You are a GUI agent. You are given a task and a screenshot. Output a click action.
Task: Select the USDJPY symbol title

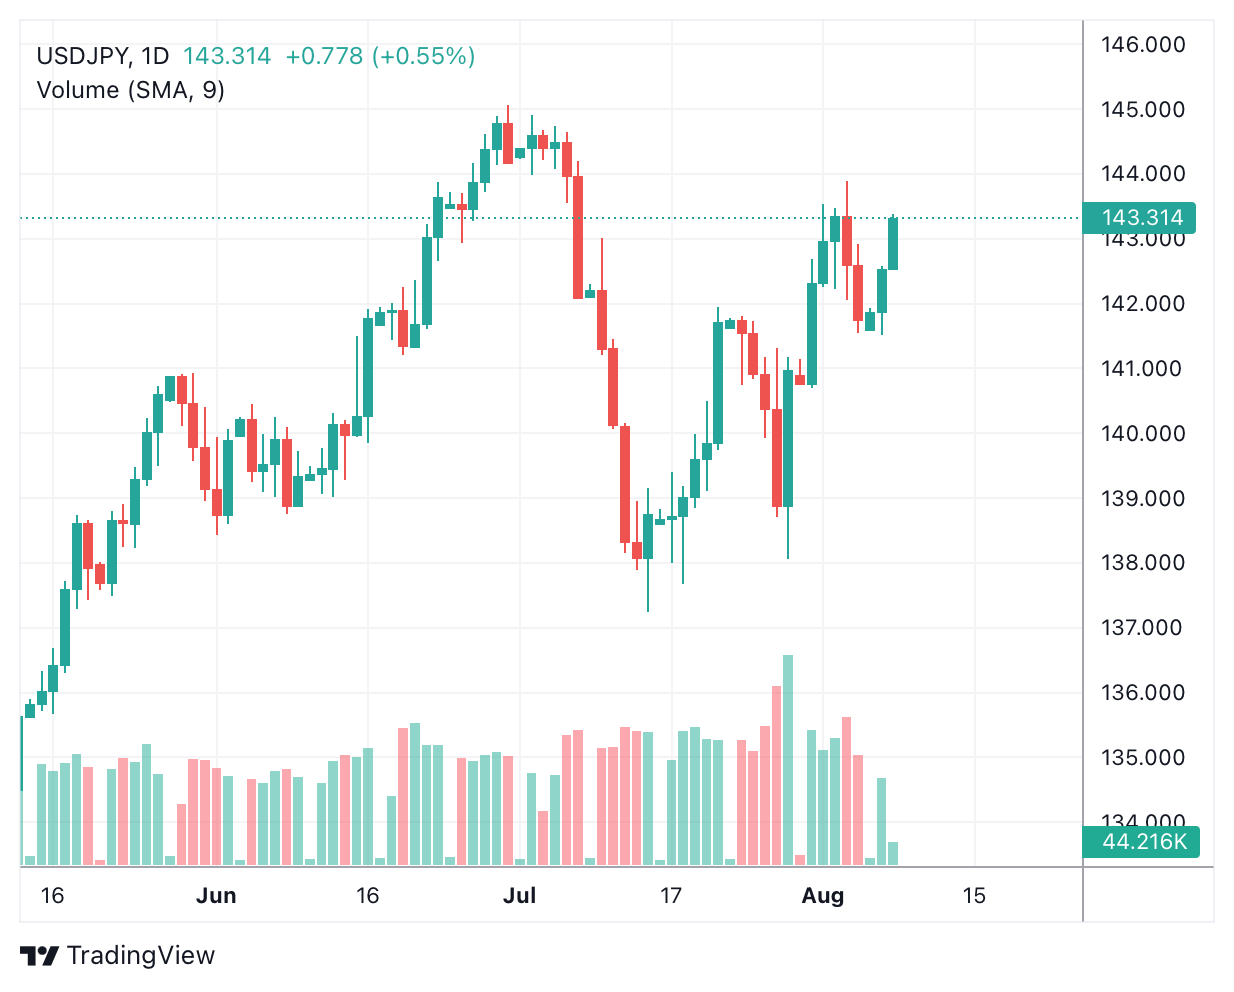point(83,56)
